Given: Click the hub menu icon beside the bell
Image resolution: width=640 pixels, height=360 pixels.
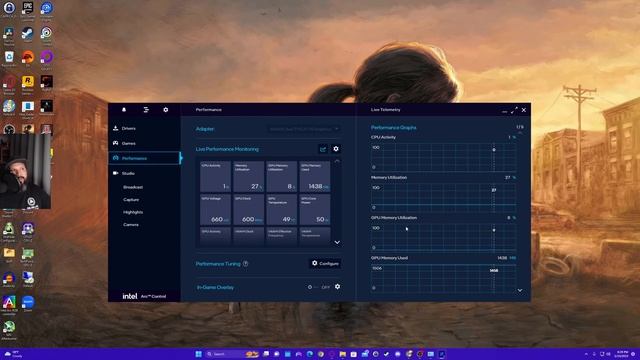Looking at the screenshot, I should [x=146, y=110].
